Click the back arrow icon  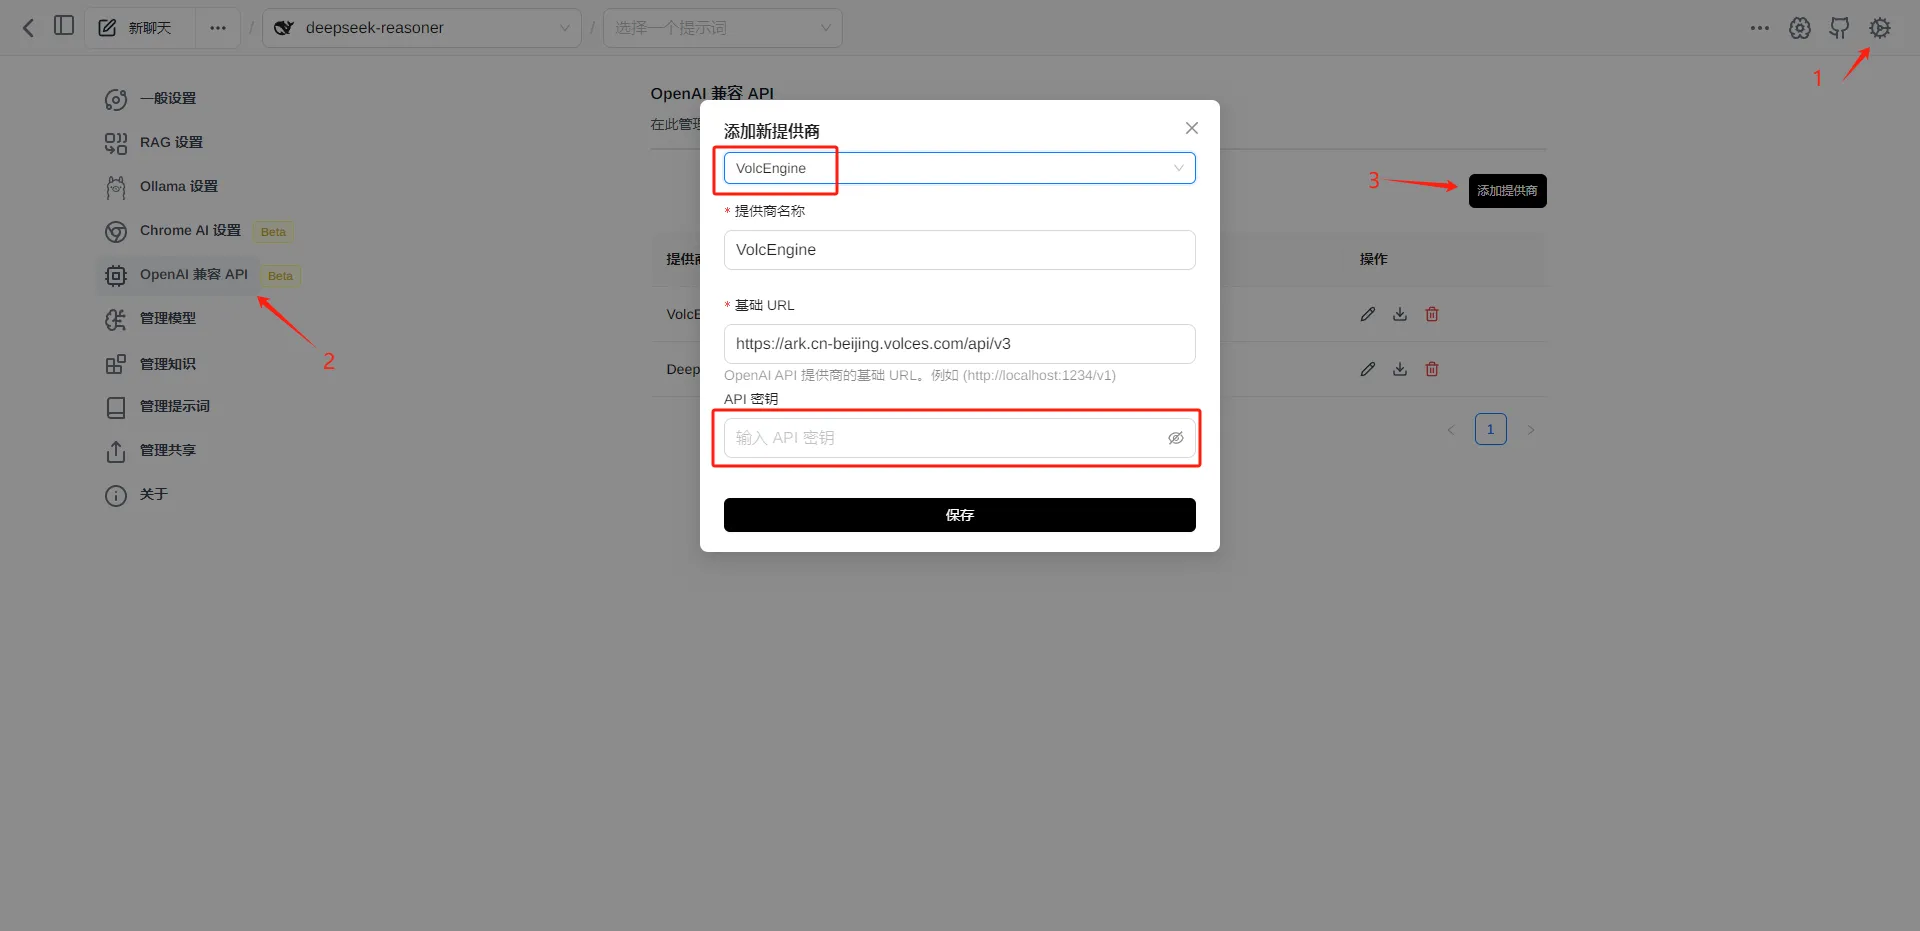(x=28, y=28)
